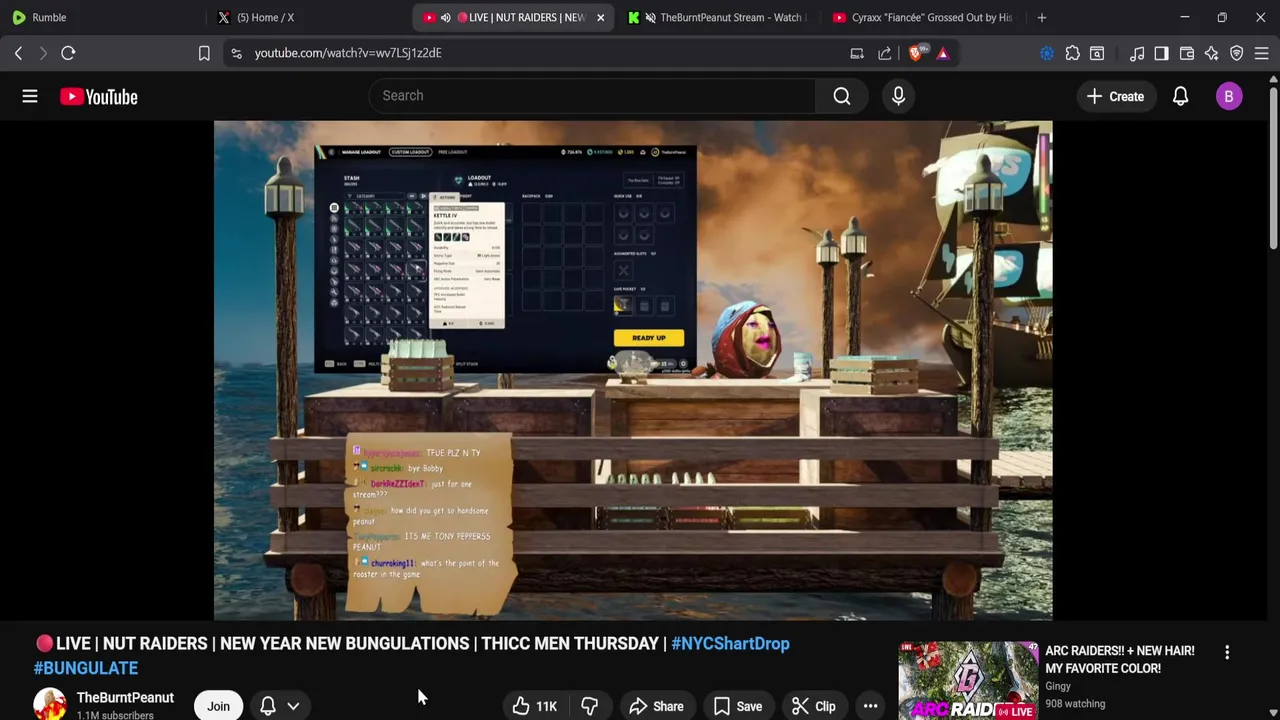Create a Clip of the stream
This screenshot has width=1280, height=720.
pyautogui.click(x=814, y=706)
